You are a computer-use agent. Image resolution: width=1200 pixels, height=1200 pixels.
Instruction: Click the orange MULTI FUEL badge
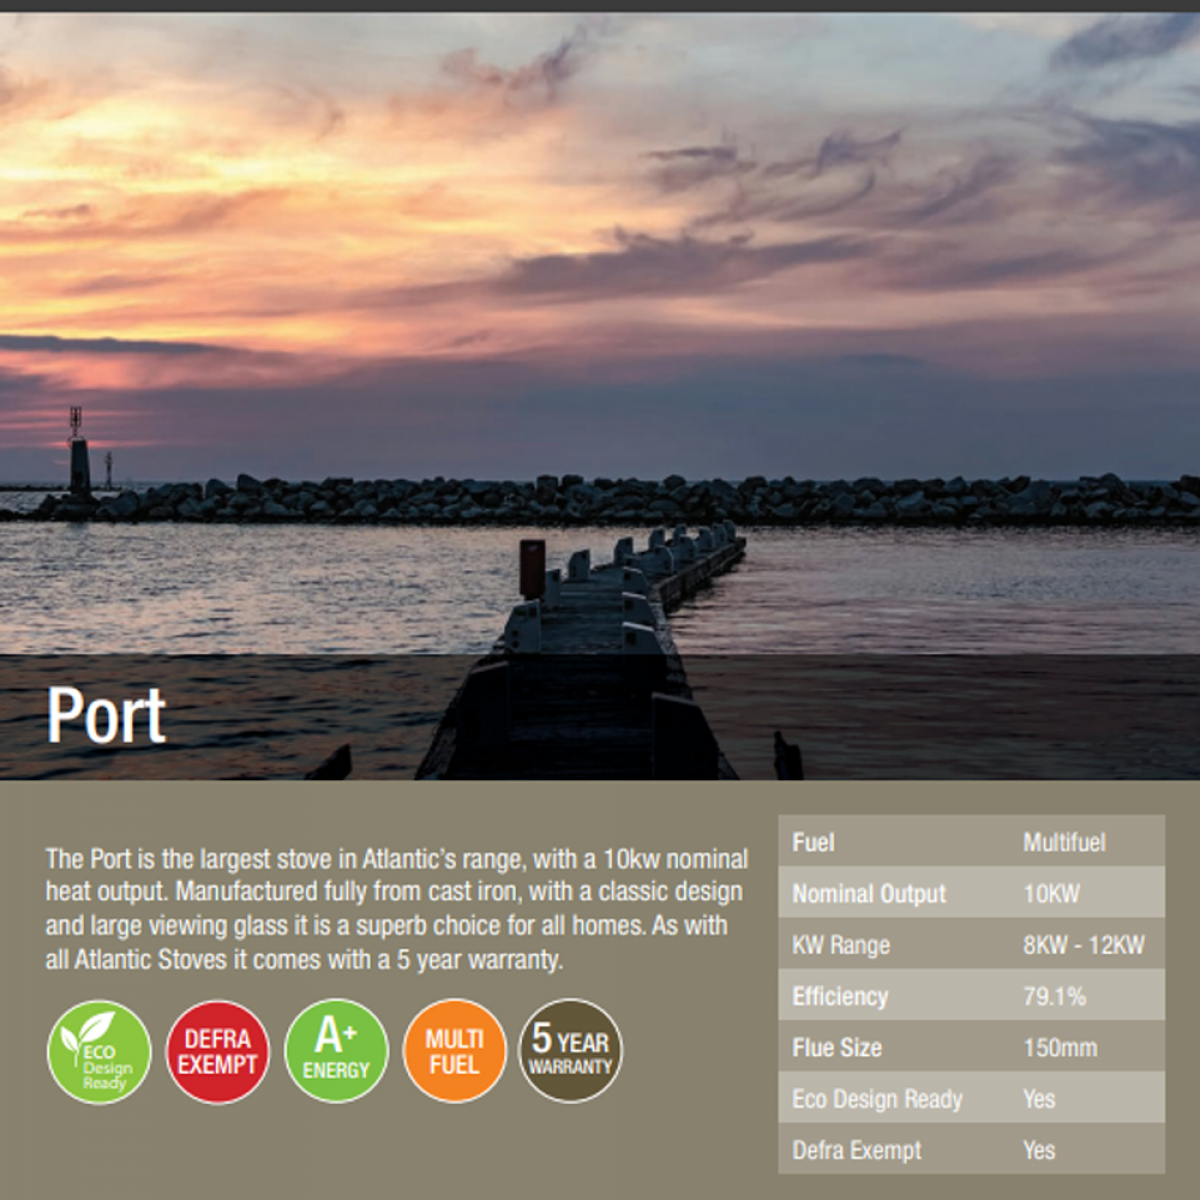(454, 1051)
